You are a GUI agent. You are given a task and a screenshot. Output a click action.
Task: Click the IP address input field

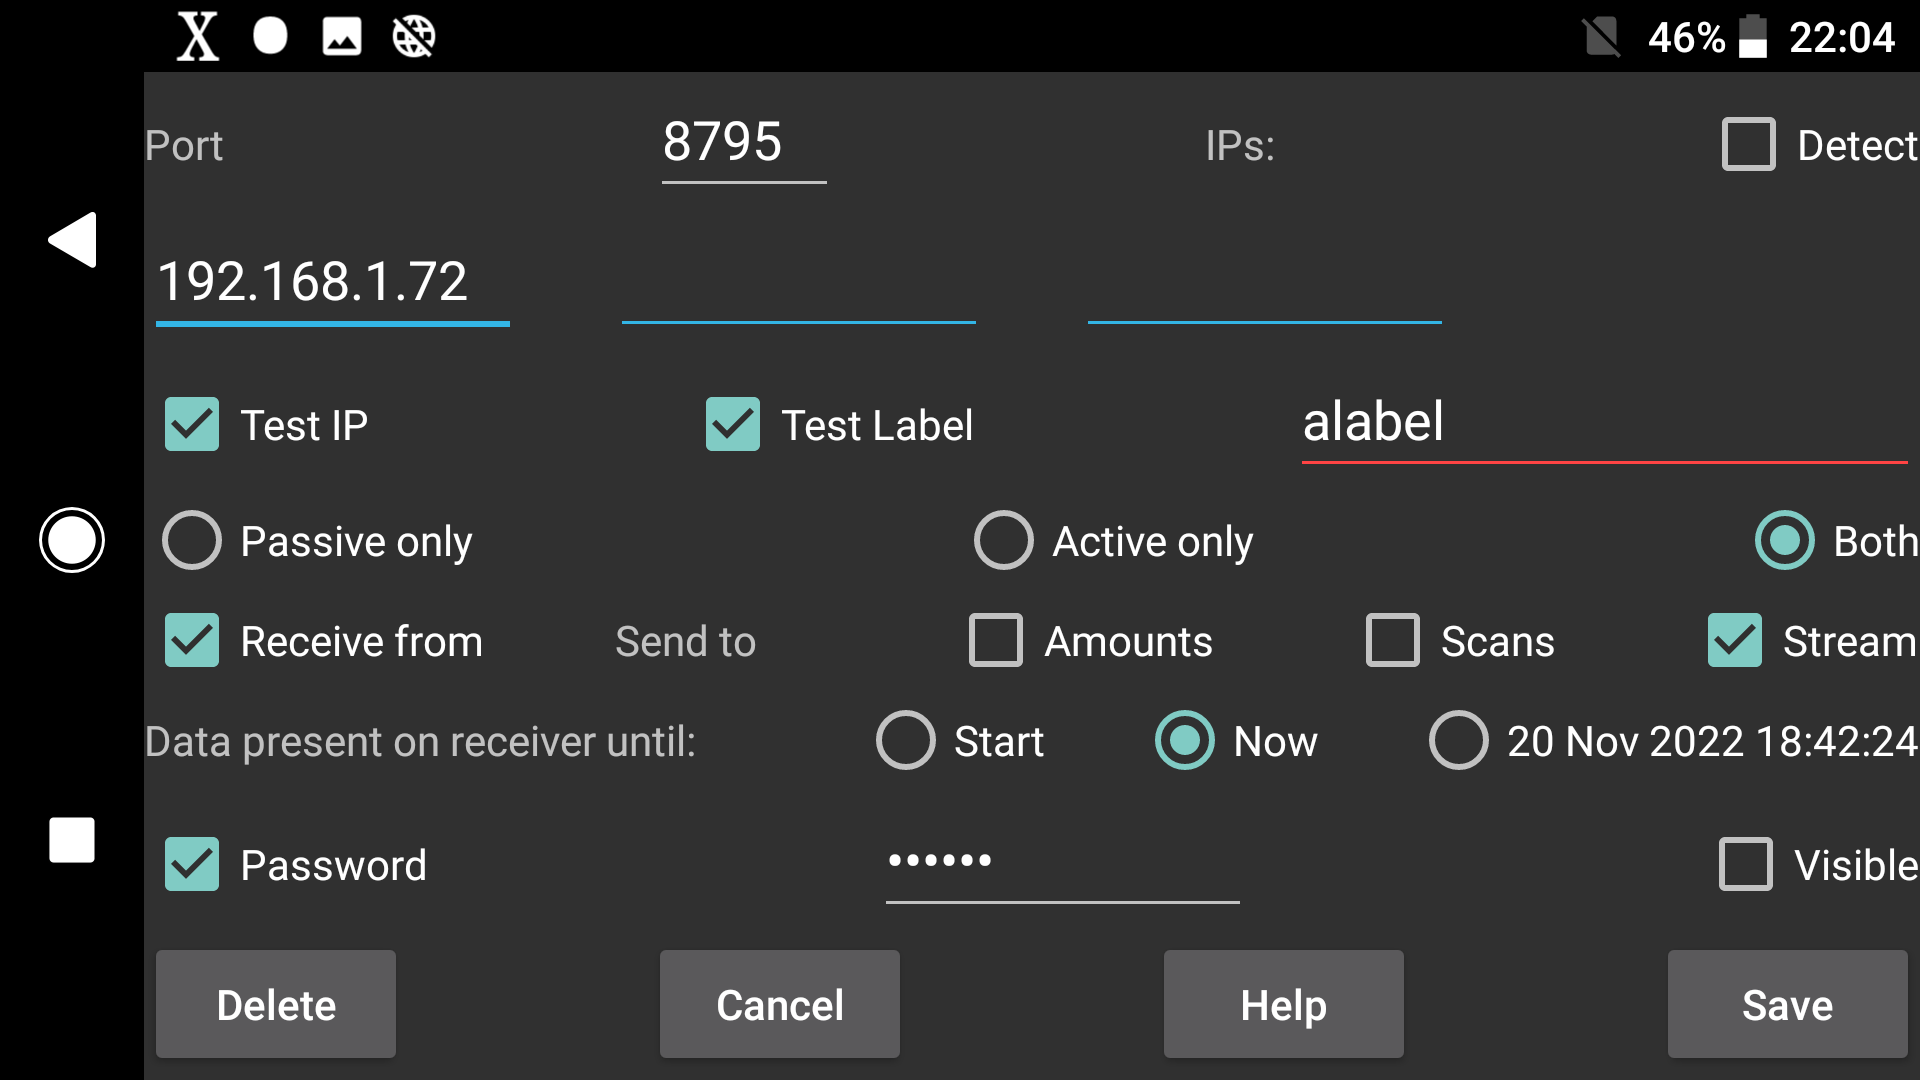(332, 280)
